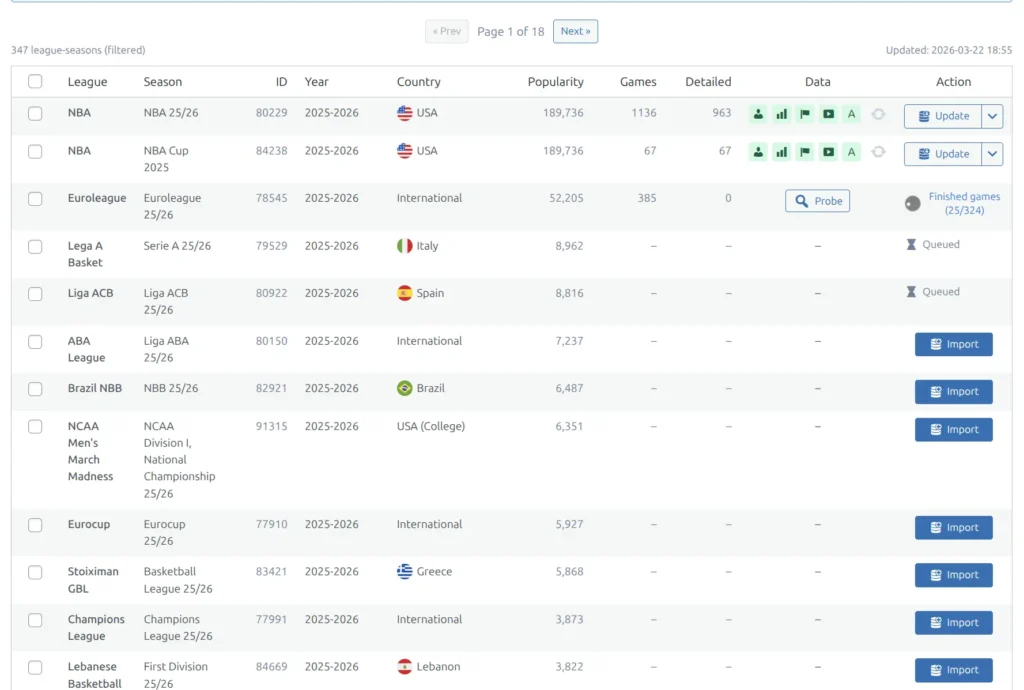Click the grey sync icon in the NBA 25/26 row
Image resolution: width=1024 pixels, height=690 pixels.
pyautogui.click(x=878, y=114)
